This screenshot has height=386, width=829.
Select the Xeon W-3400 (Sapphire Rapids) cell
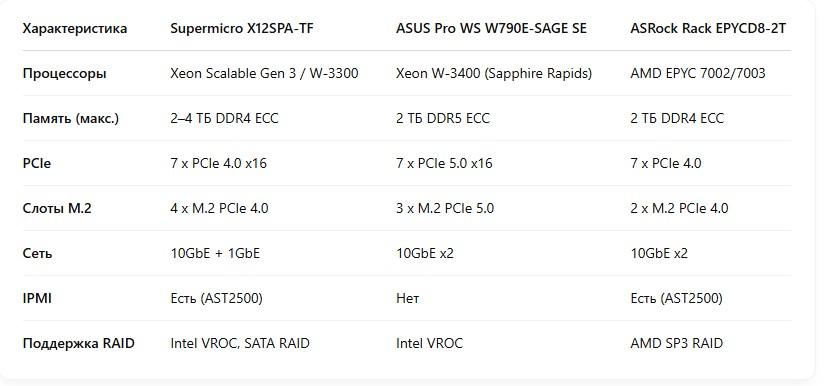pos(494,73)
